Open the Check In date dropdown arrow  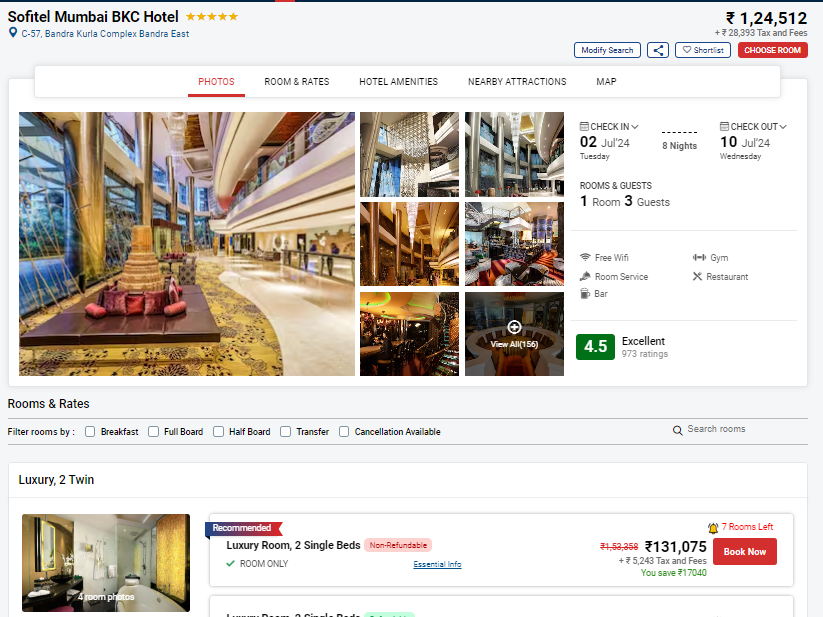(635, 127)
